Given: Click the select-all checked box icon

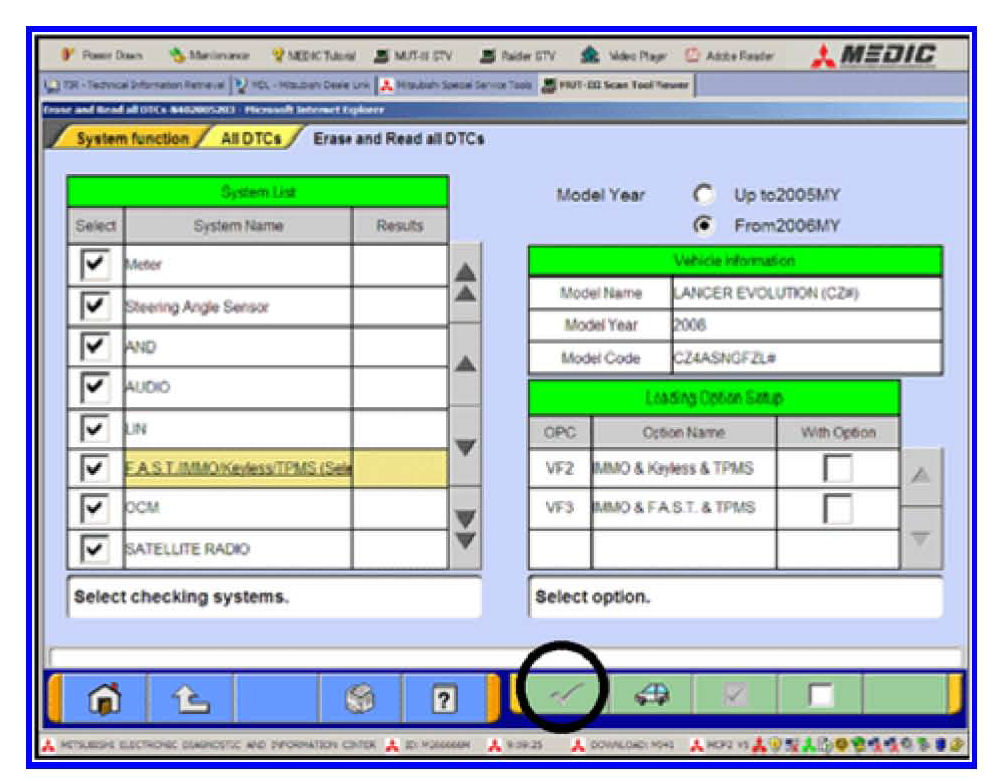Looking at the screenshot, I should [x=735, y=695].
